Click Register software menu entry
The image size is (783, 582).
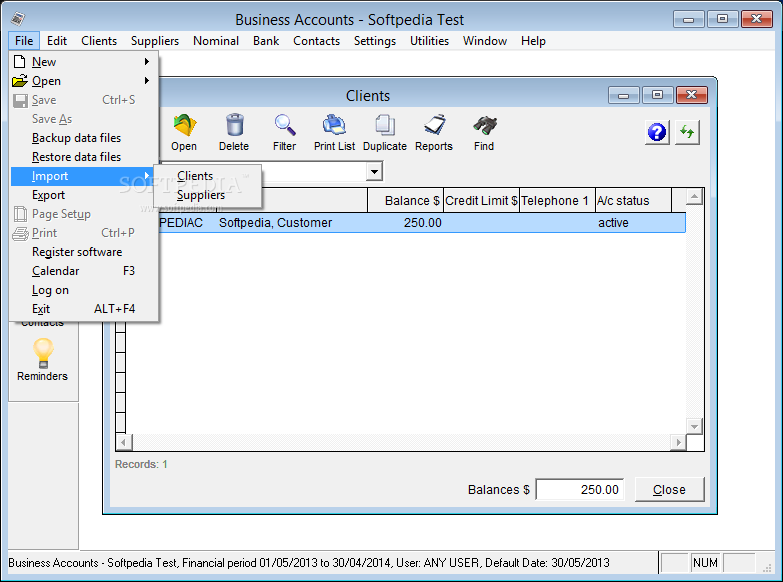click(x=84, y=252)
